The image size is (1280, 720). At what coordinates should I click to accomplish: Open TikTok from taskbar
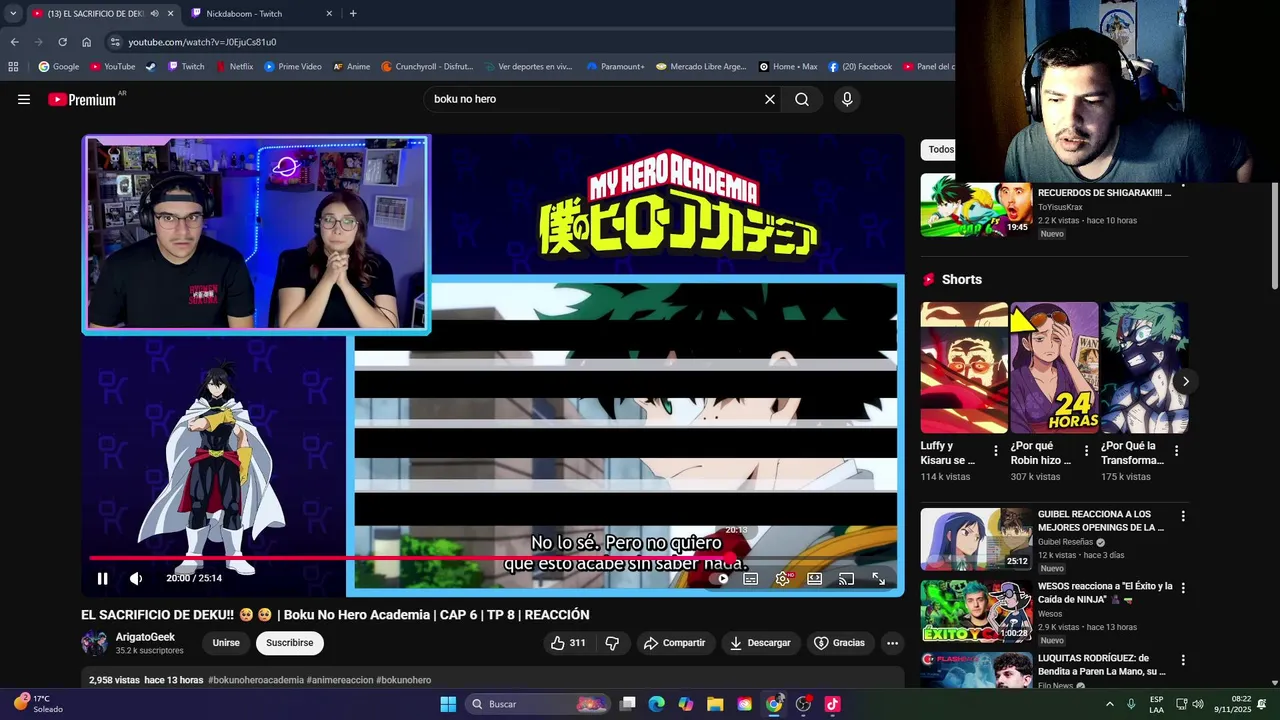pyautogui.click(x=832, y=704)
